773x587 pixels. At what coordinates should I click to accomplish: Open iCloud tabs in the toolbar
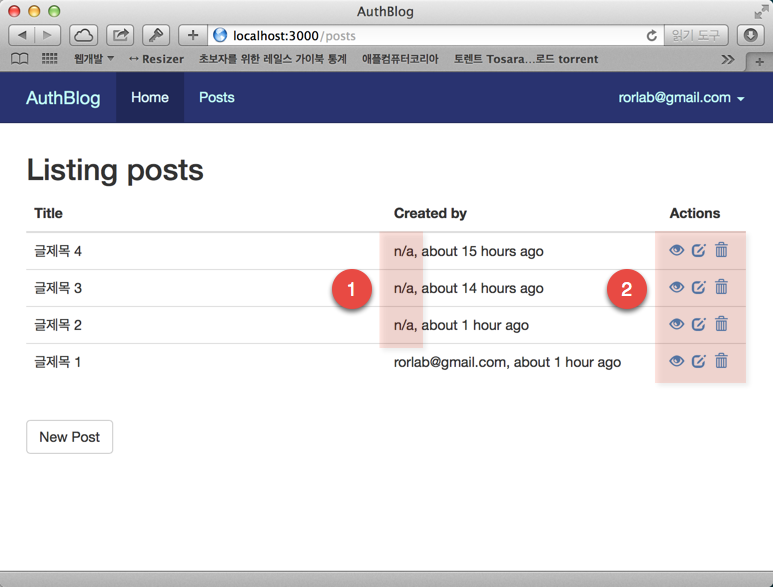[x=83, y=35]
